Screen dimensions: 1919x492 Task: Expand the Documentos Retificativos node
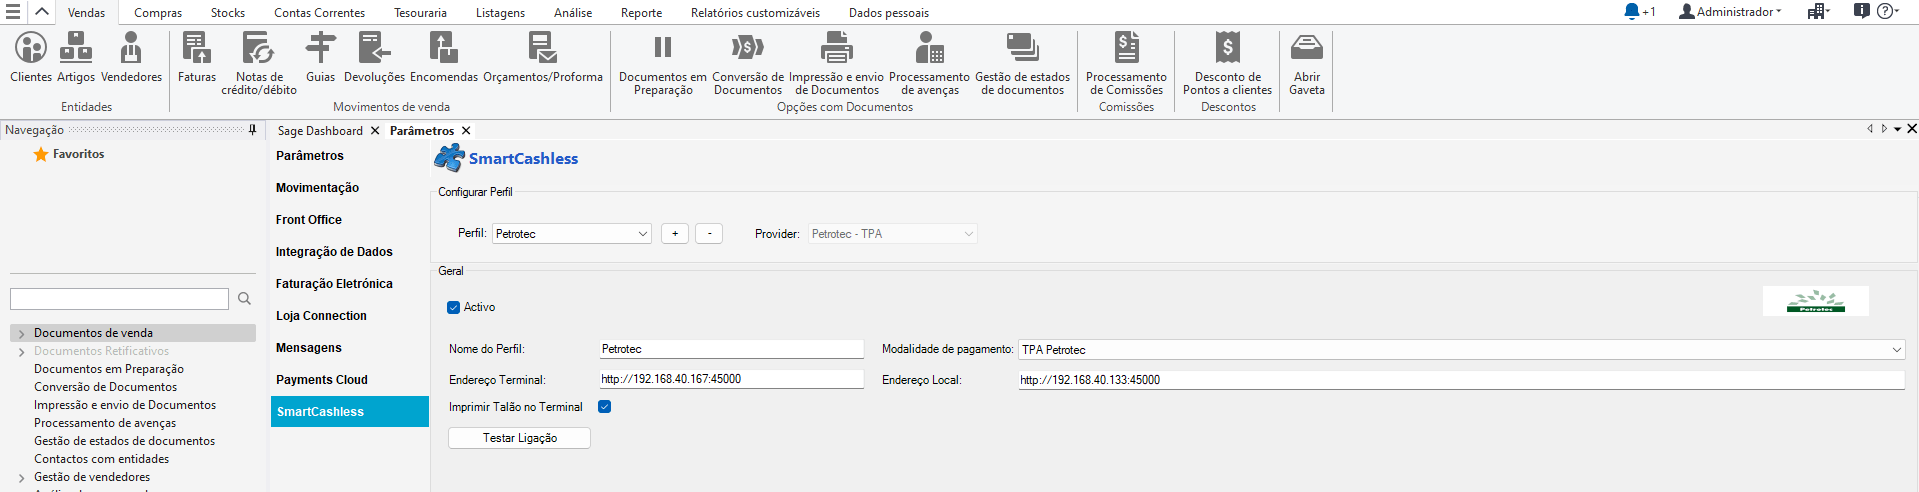(21, 352)
